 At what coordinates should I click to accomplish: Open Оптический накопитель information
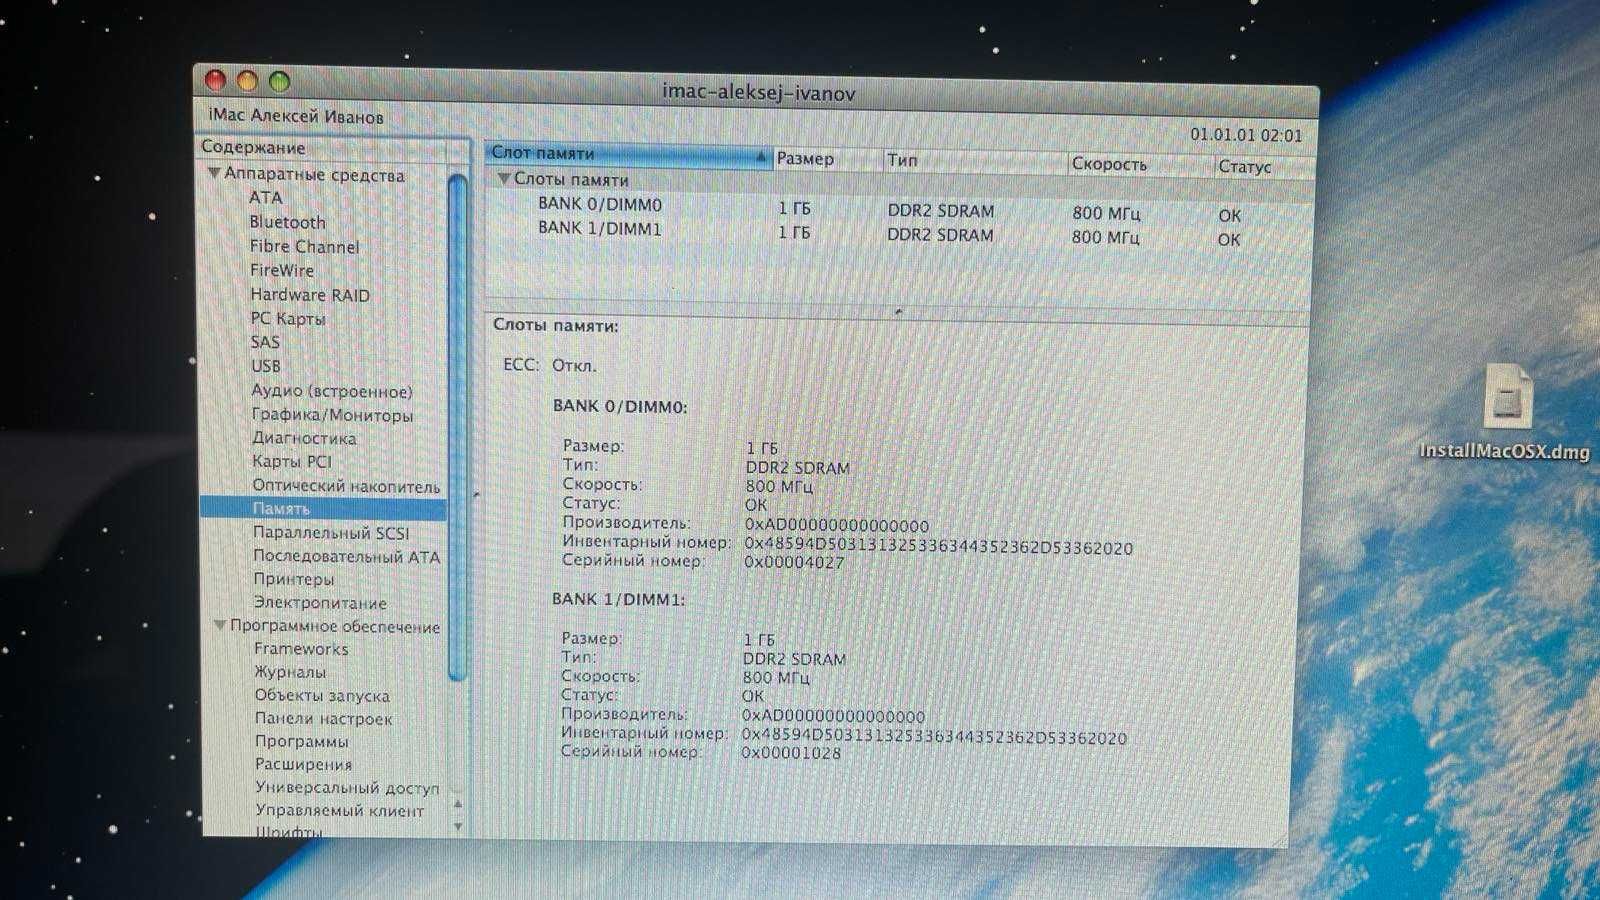pyautogui.click(x=346, y=486)
